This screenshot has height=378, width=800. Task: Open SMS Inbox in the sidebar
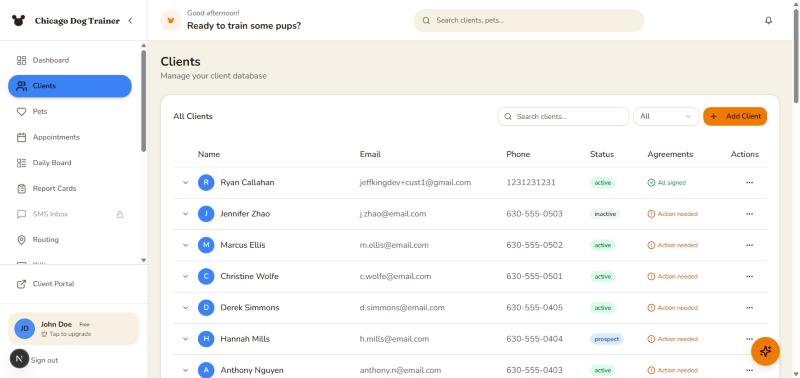(70, 214)
